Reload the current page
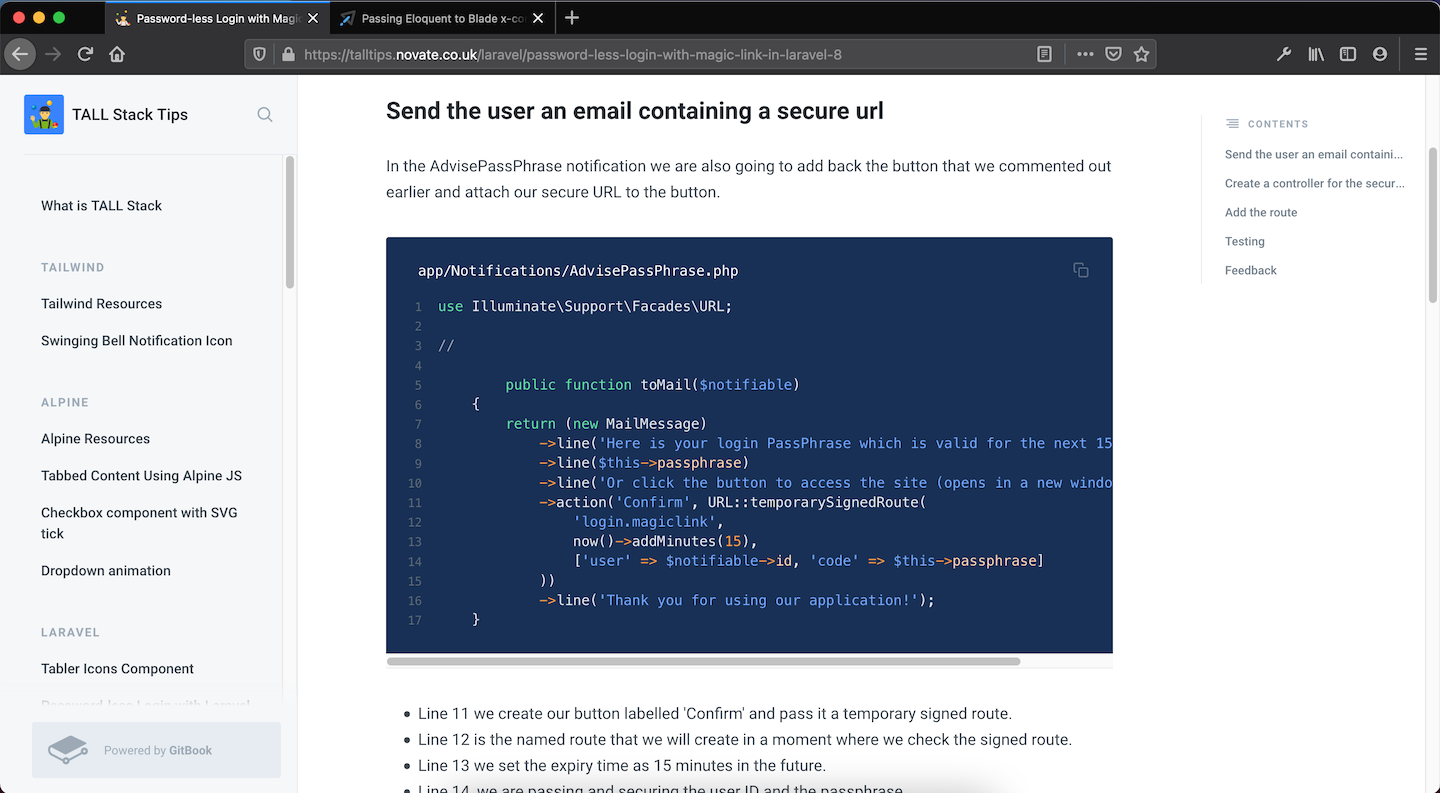This screenshot has height=793, width=1440. 86,54
